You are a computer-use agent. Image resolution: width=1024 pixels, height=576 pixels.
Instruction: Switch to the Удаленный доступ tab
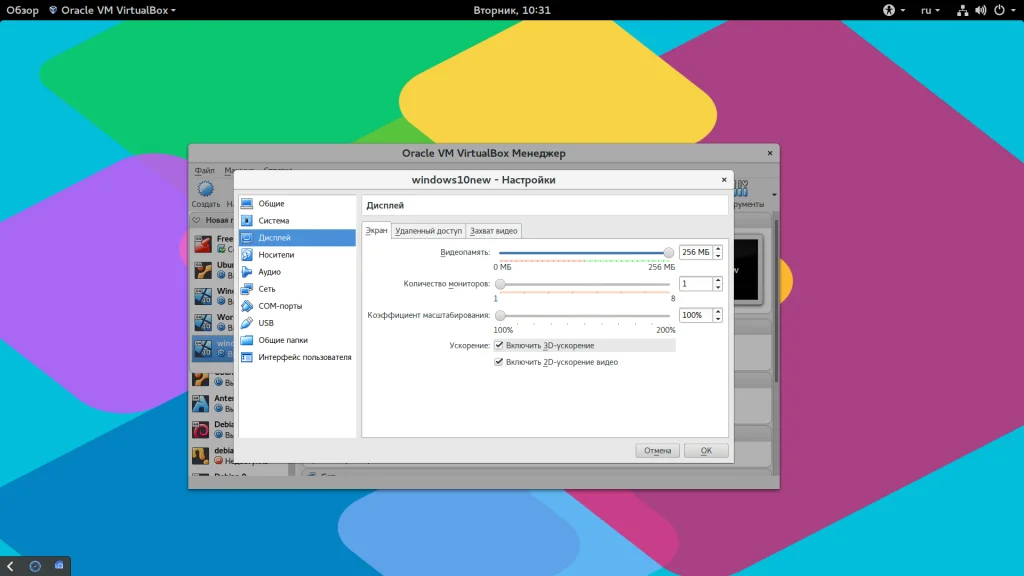(x=428, y=231)
